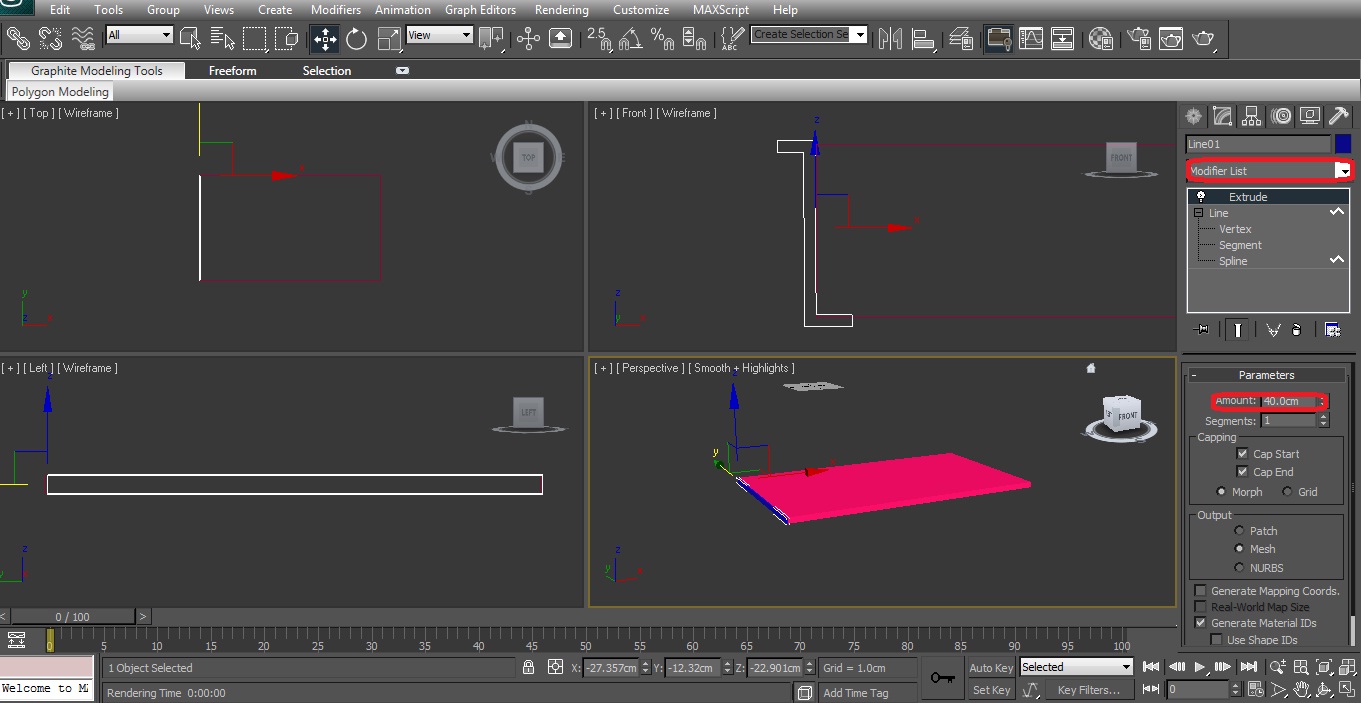Play the animation
This screenshot has width=1361, height=703.
(1200, 667)
